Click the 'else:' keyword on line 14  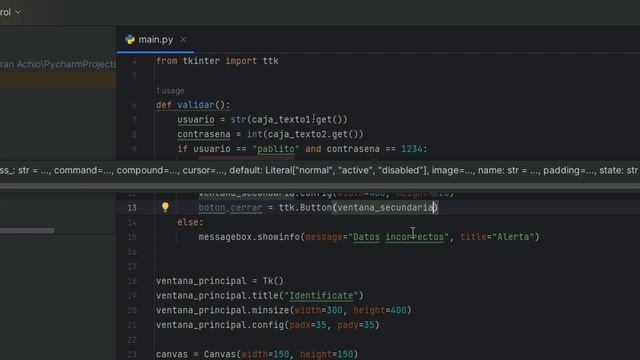point(190,222)
